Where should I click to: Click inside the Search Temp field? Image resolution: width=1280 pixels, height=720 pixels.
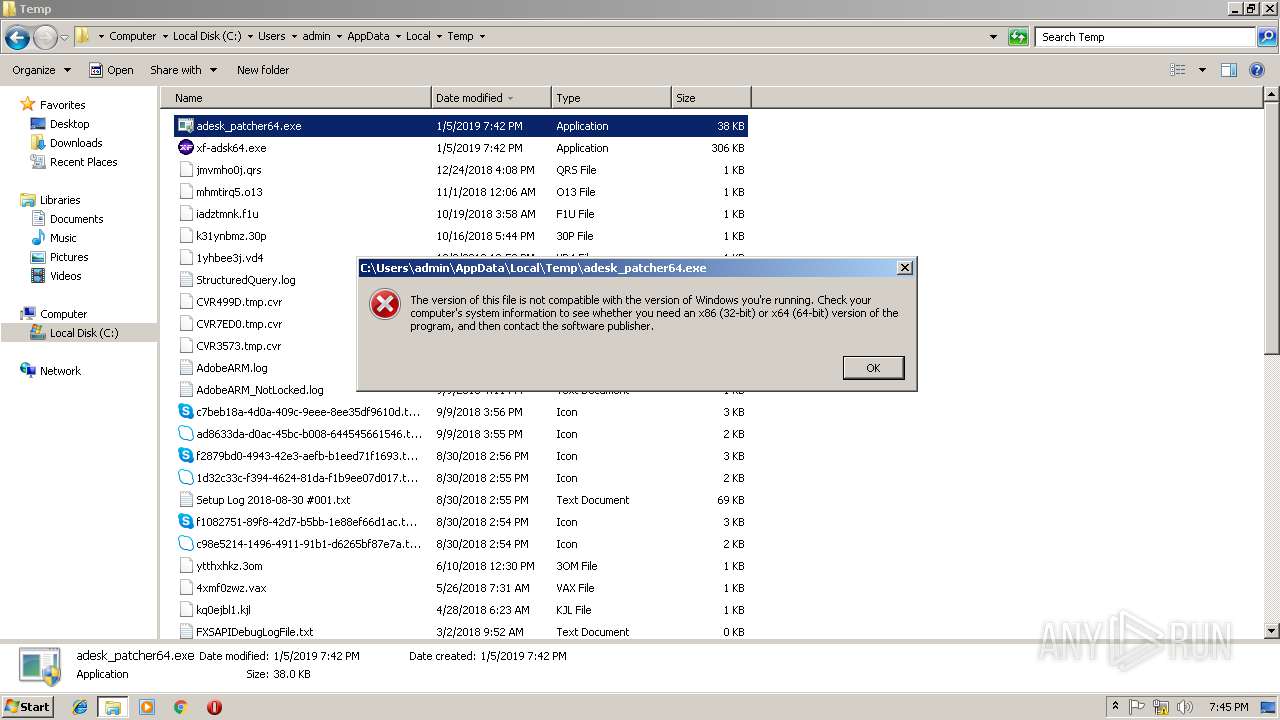[x=1146, y=37]
